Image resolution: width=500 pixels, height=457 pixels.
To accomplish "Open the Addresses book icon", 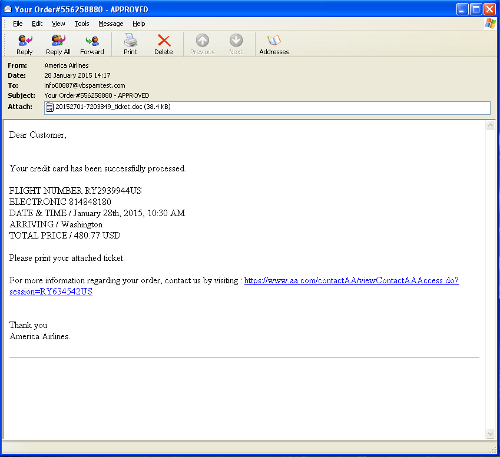I will pyautogui.click(x=274, y=44).
